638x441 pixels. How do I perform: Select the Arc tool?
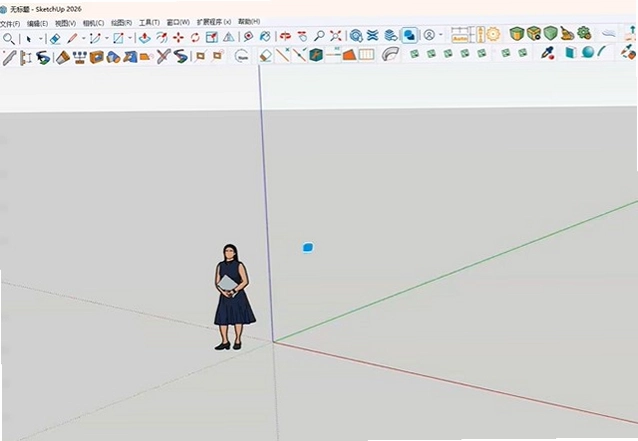[x=95, y=38]
